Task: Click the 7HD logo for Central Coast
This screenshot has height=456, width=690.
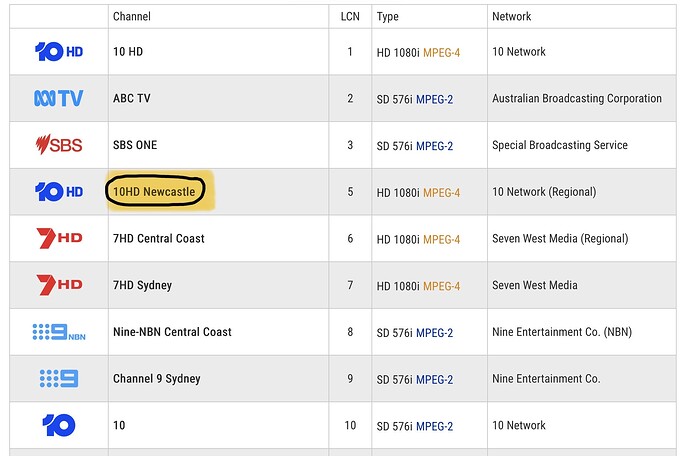Action: [x=58, y=238]
